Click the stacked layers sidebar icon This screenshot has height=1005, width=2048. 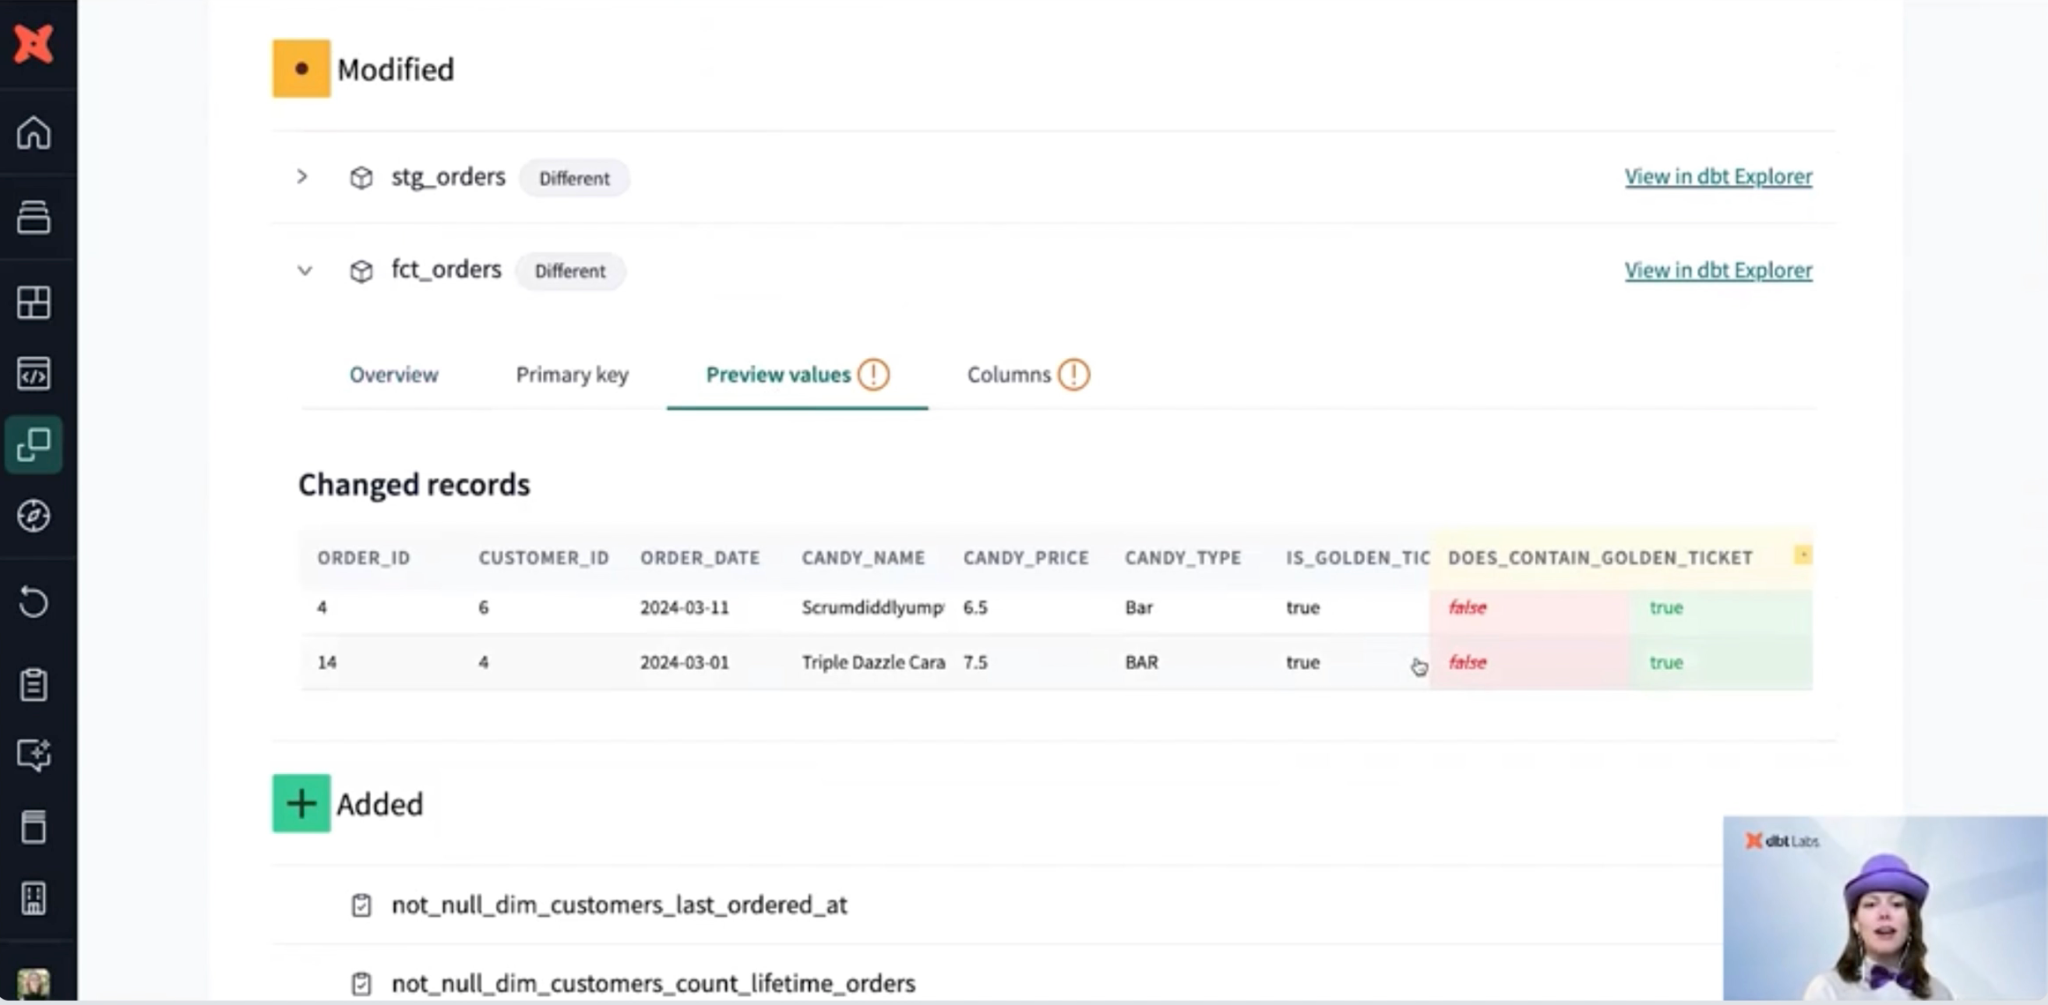pyautogui.click(x=33, y=216)
